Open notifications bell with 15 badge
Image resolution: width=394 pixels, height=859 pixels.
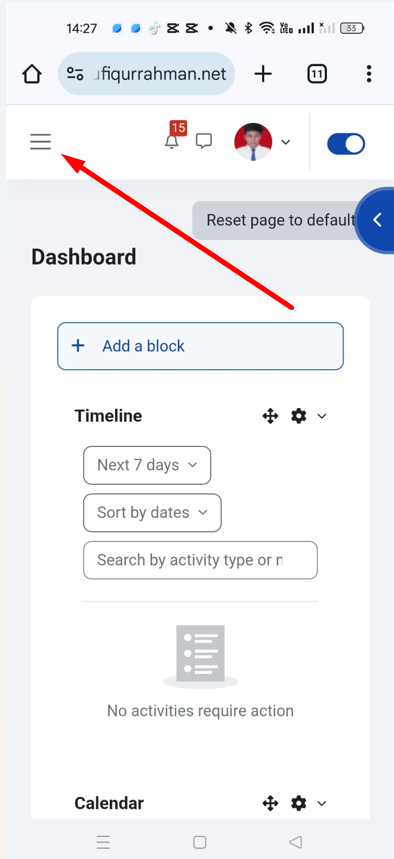pos(174,137)
